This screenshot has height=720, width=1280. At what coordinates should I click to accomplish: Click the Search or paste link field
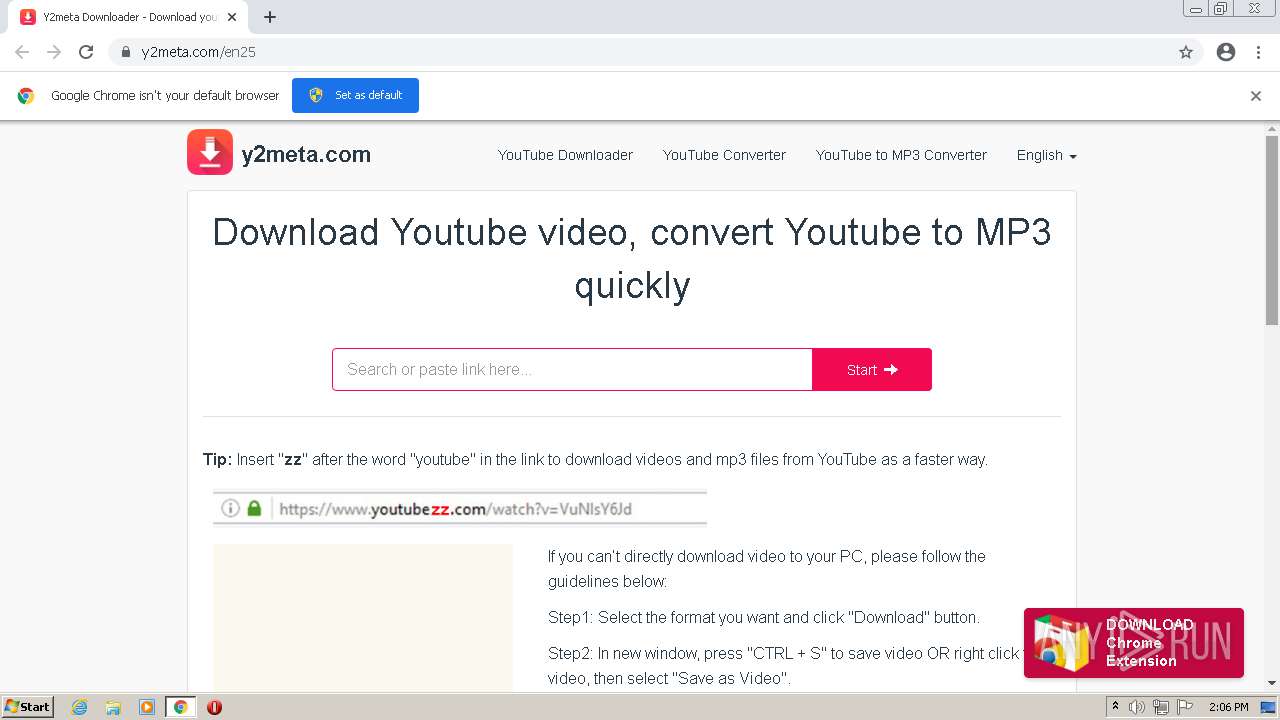pos(572,369)
